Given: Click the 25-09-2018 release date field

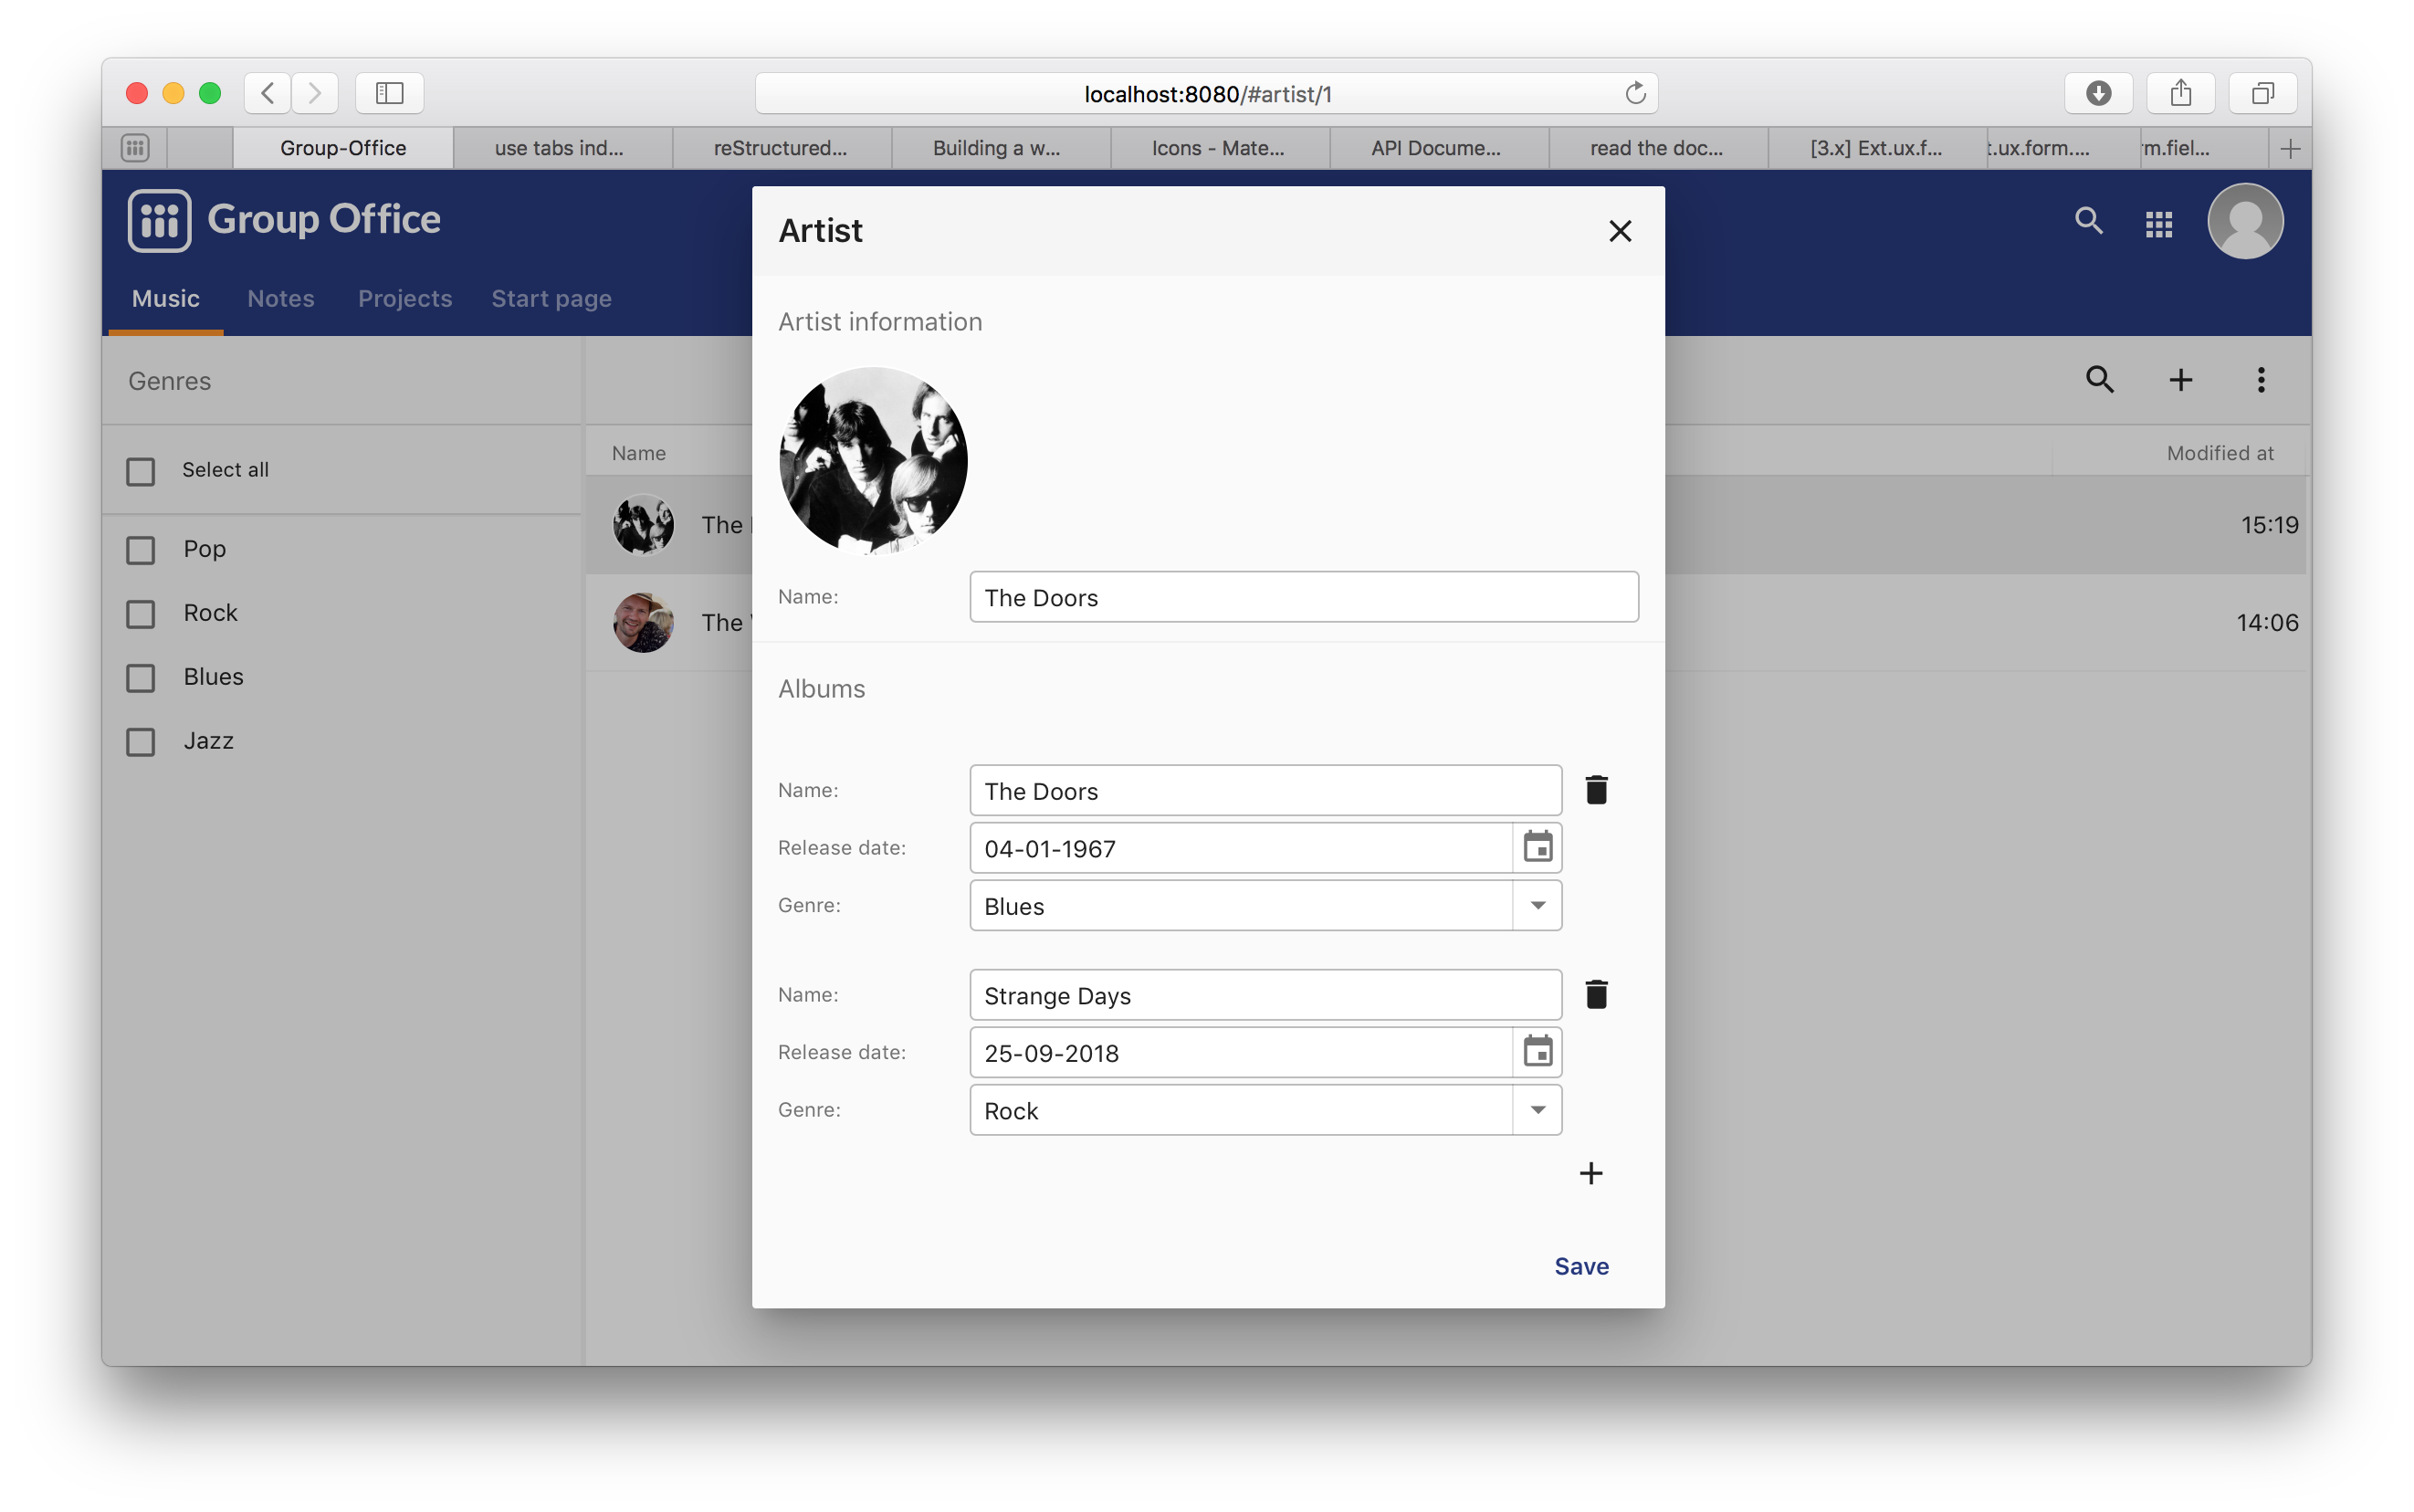Looking at the screenshot, I should coord(1240,1052).
